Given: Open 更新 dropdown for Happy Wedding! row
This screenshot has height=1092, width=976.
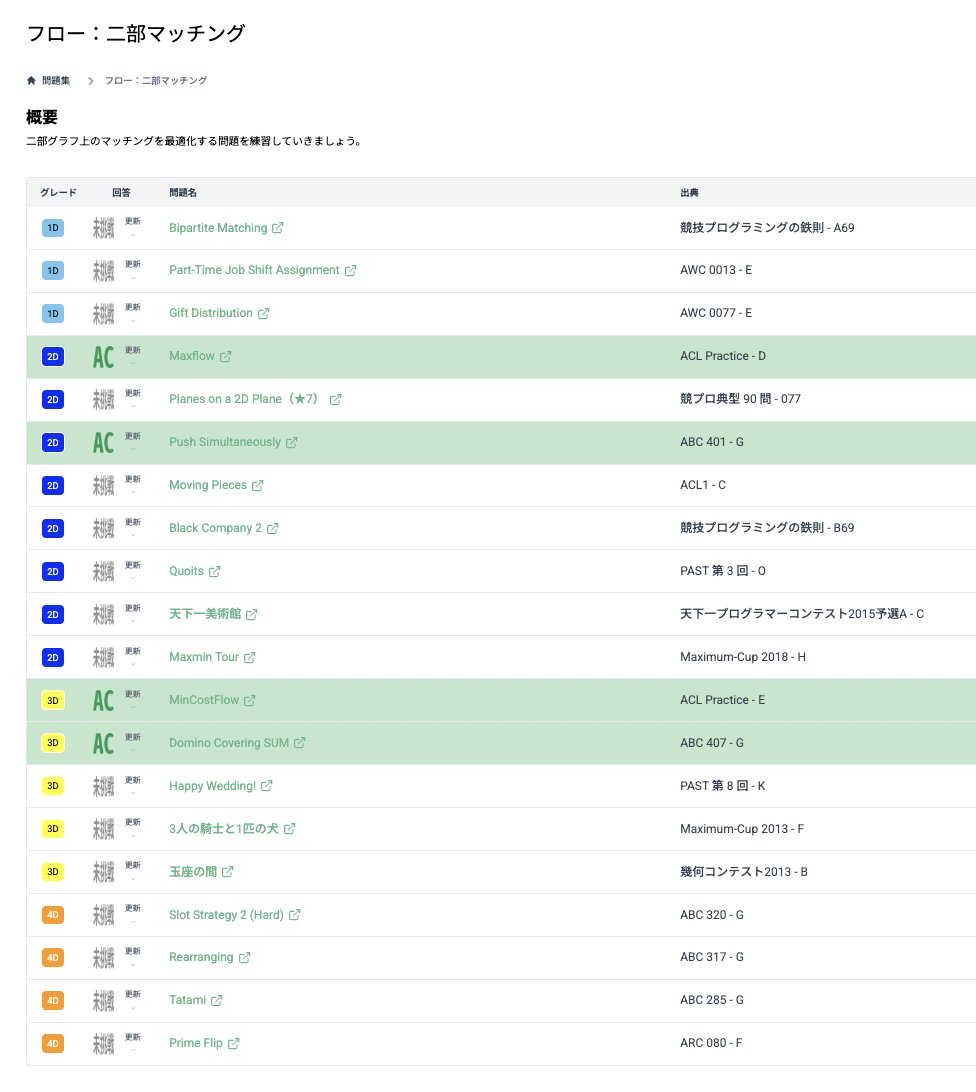Looking at the screenshot, I should point(133,786).
